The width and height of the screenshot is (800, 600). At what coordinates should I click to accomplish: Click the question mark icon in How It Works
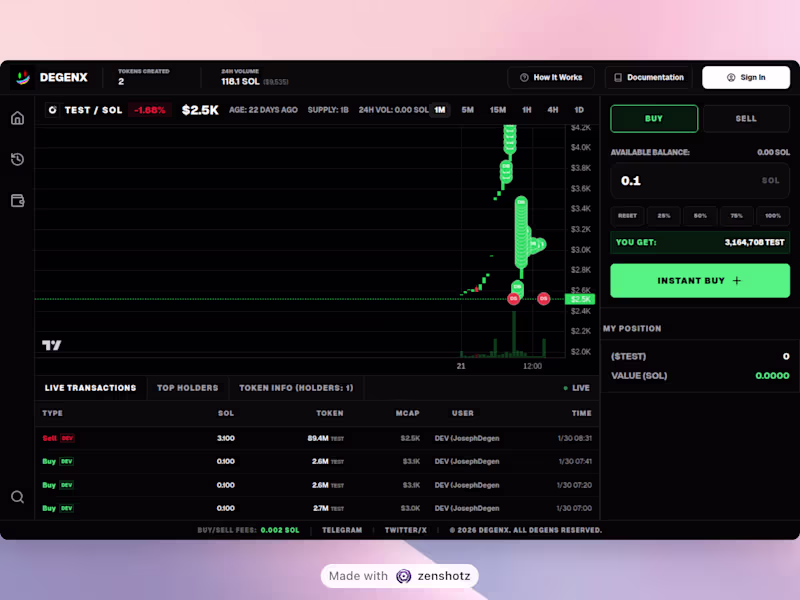coord(524,78)
